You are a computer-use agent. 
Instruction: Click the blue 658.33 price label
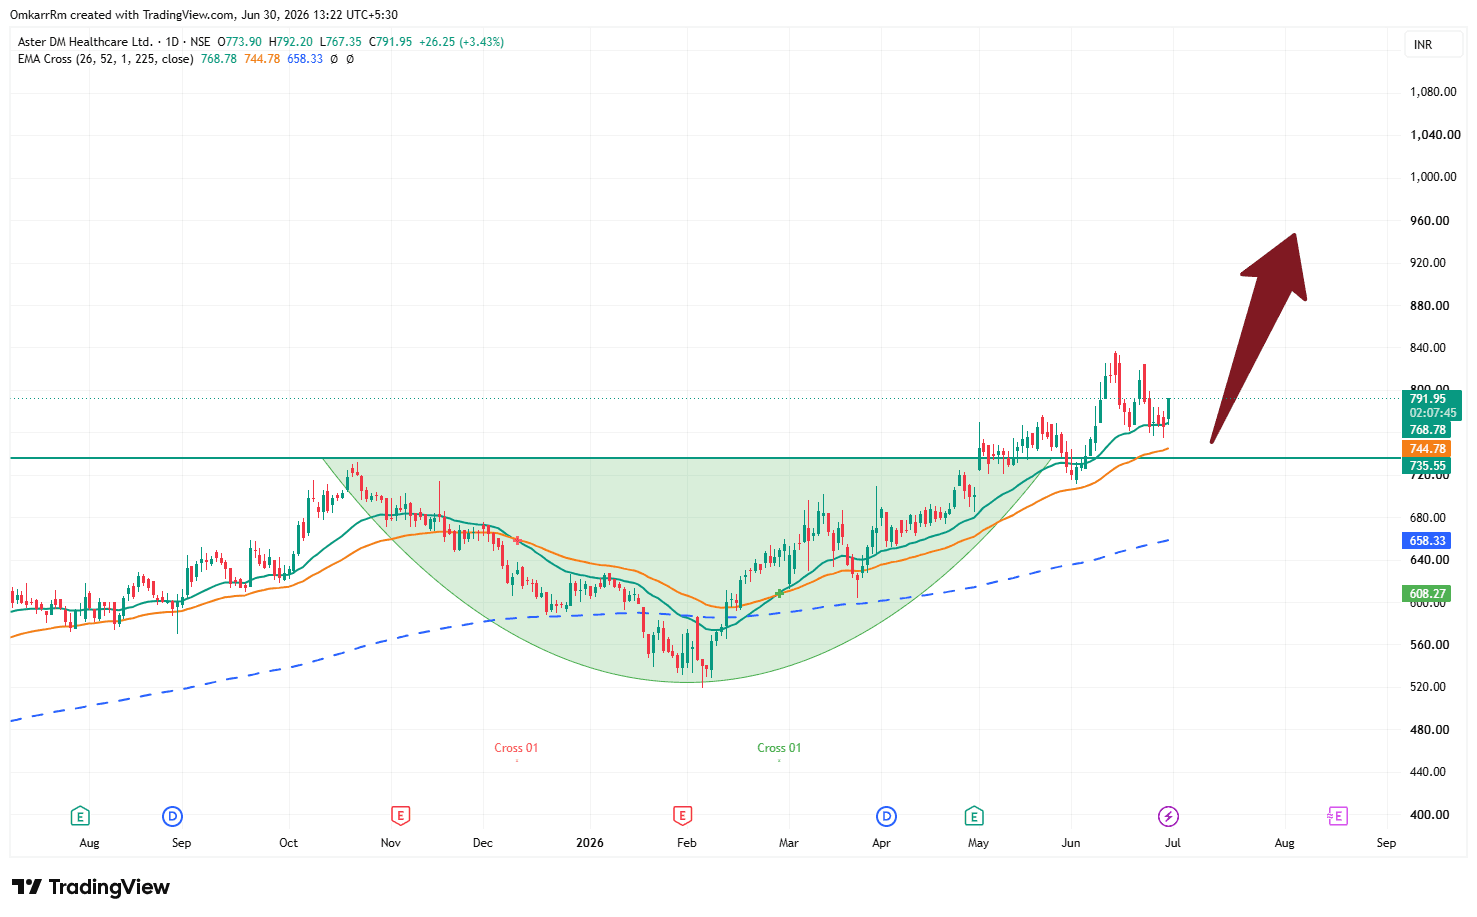(x=1428, y=541)
